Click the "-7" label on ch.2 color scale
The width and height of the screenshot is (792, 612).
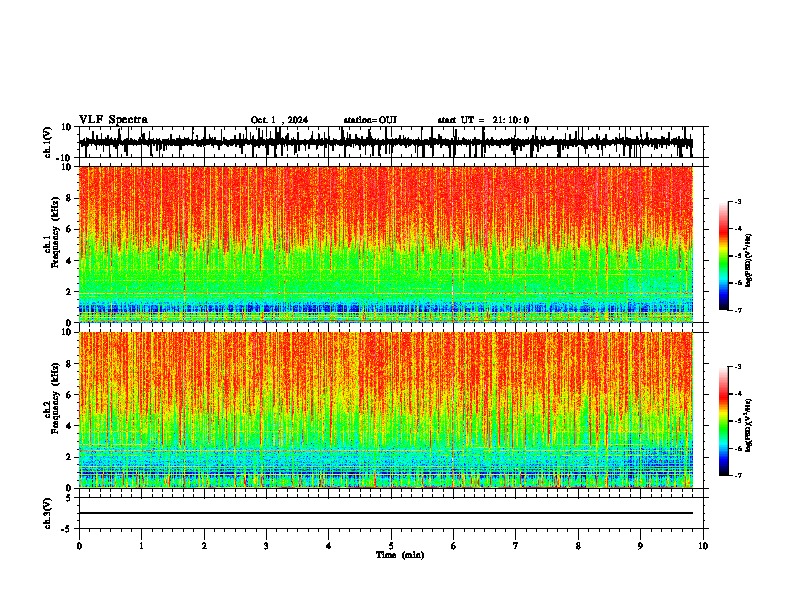tap(738, 475)
